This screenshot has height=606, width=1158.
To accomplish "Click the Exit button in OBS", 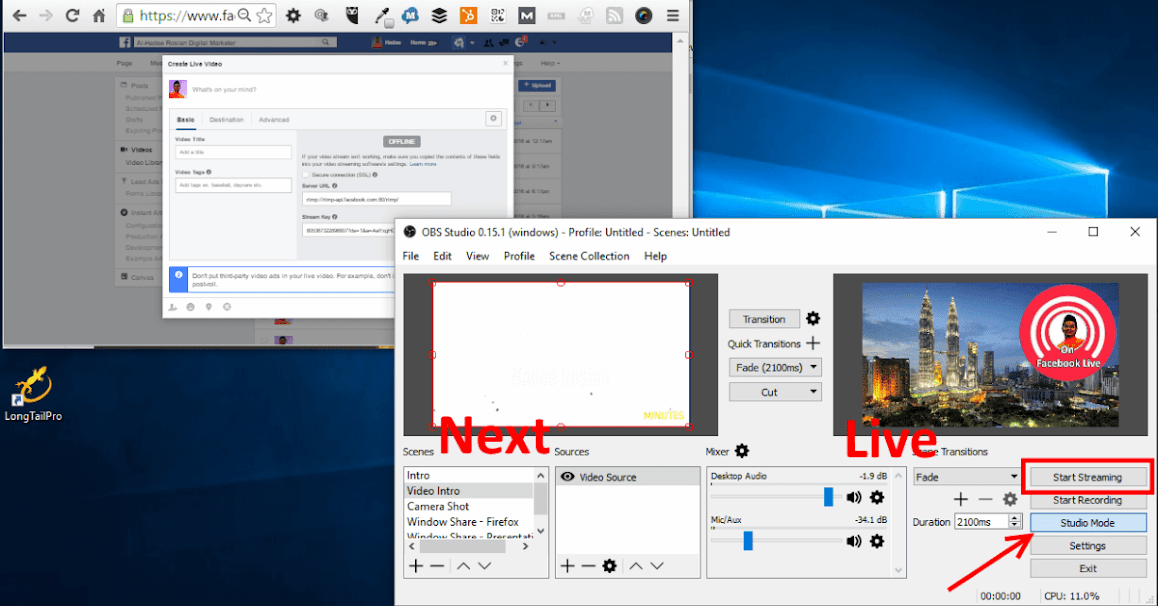I will [x=1088, y=568].
